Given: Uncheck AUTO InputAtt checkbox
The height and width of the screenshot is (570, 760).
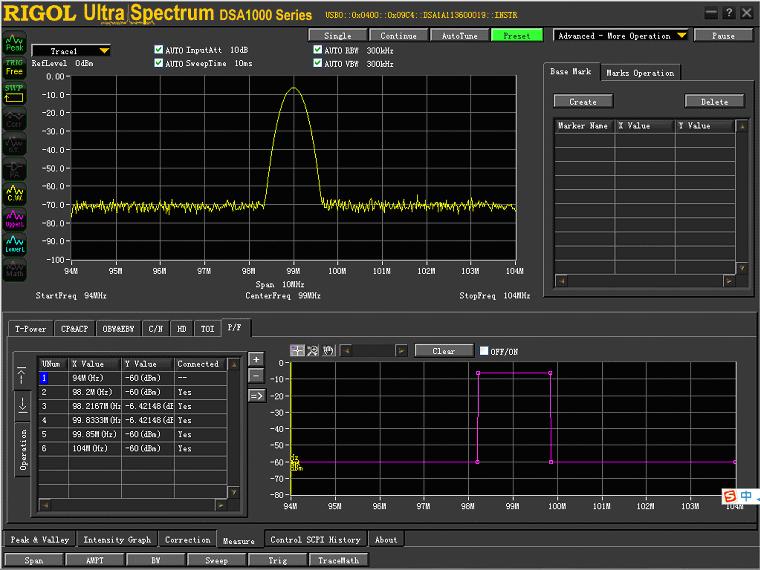Looking at the screenshot, I should pyautogui.click(x=159, y=49).
